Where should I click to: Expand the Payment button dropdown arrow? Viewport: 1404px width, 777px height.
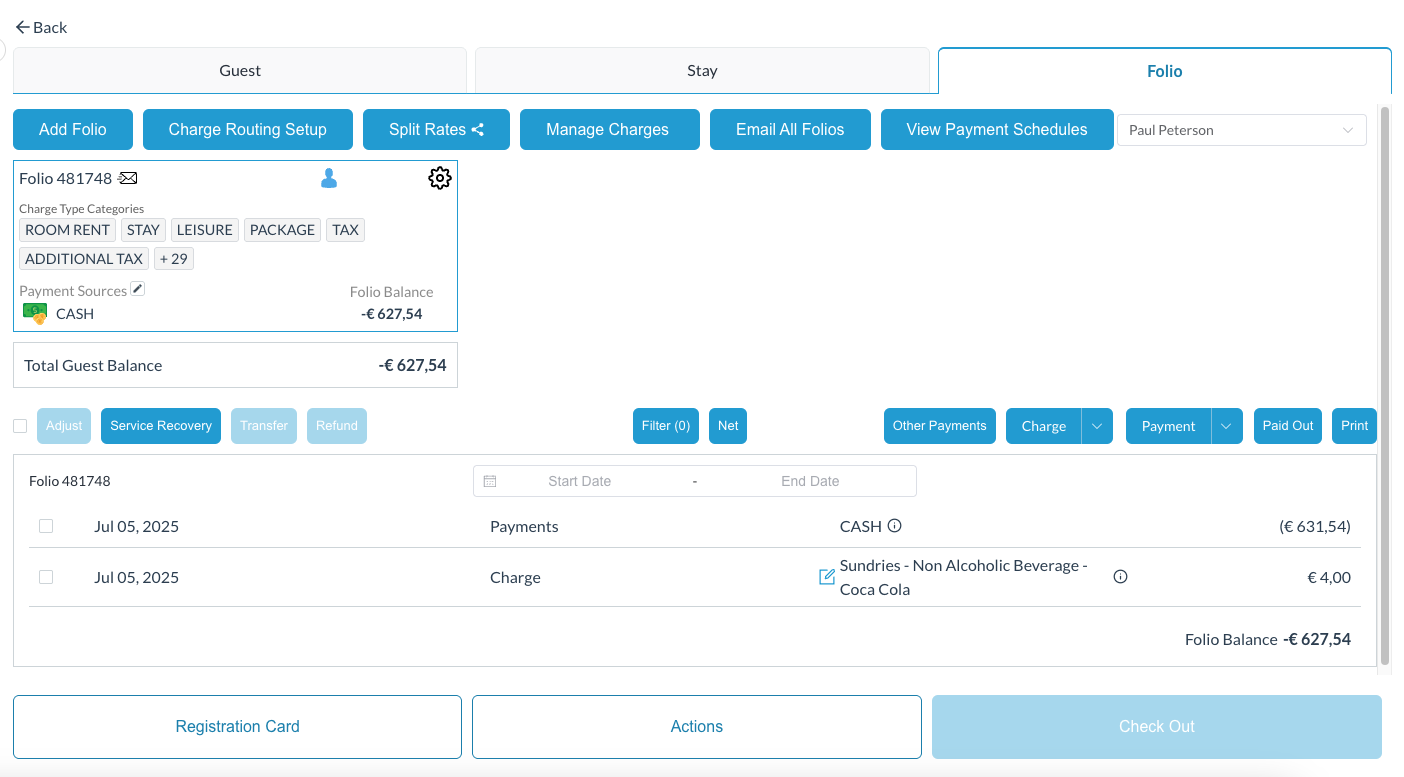pyautogui.click(x=1227, y=426)
